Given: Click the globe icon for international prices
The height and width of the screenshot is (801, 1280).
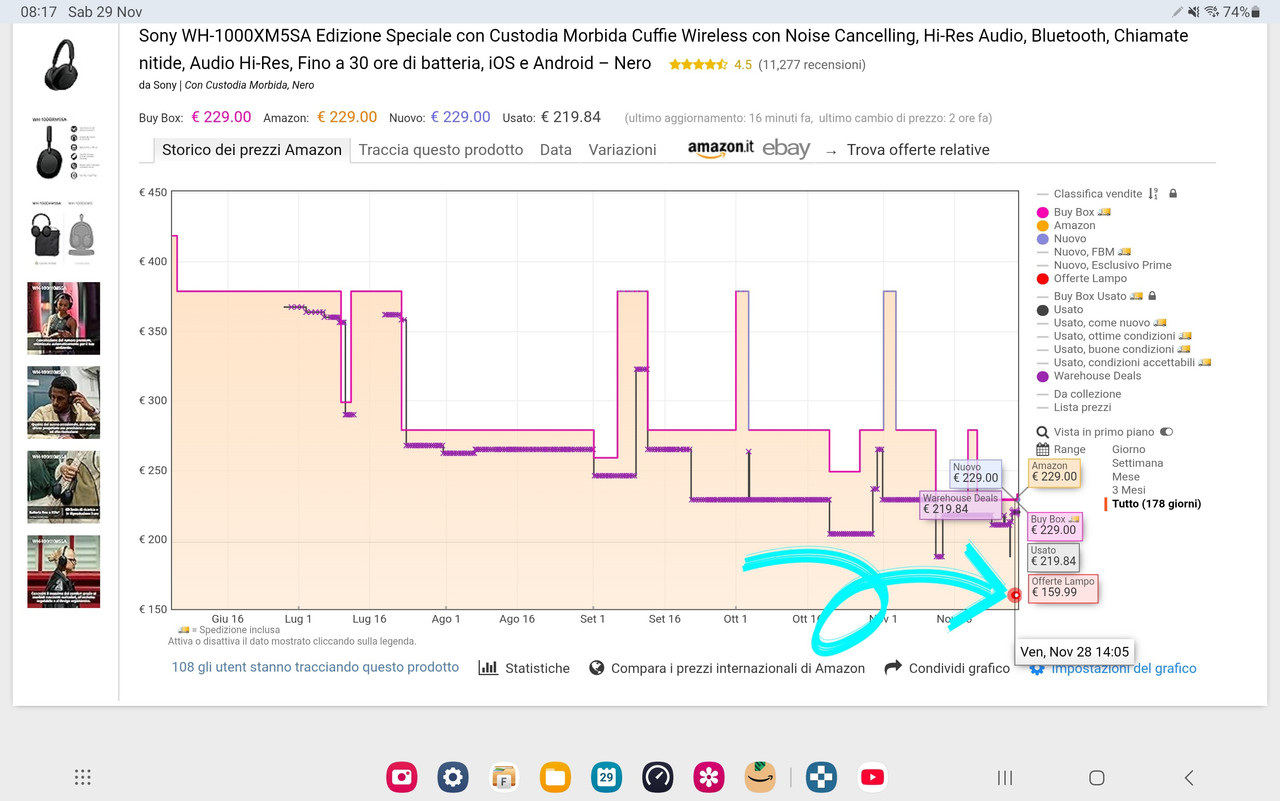Looking at the screenshot, I should [x=597, y=668].
